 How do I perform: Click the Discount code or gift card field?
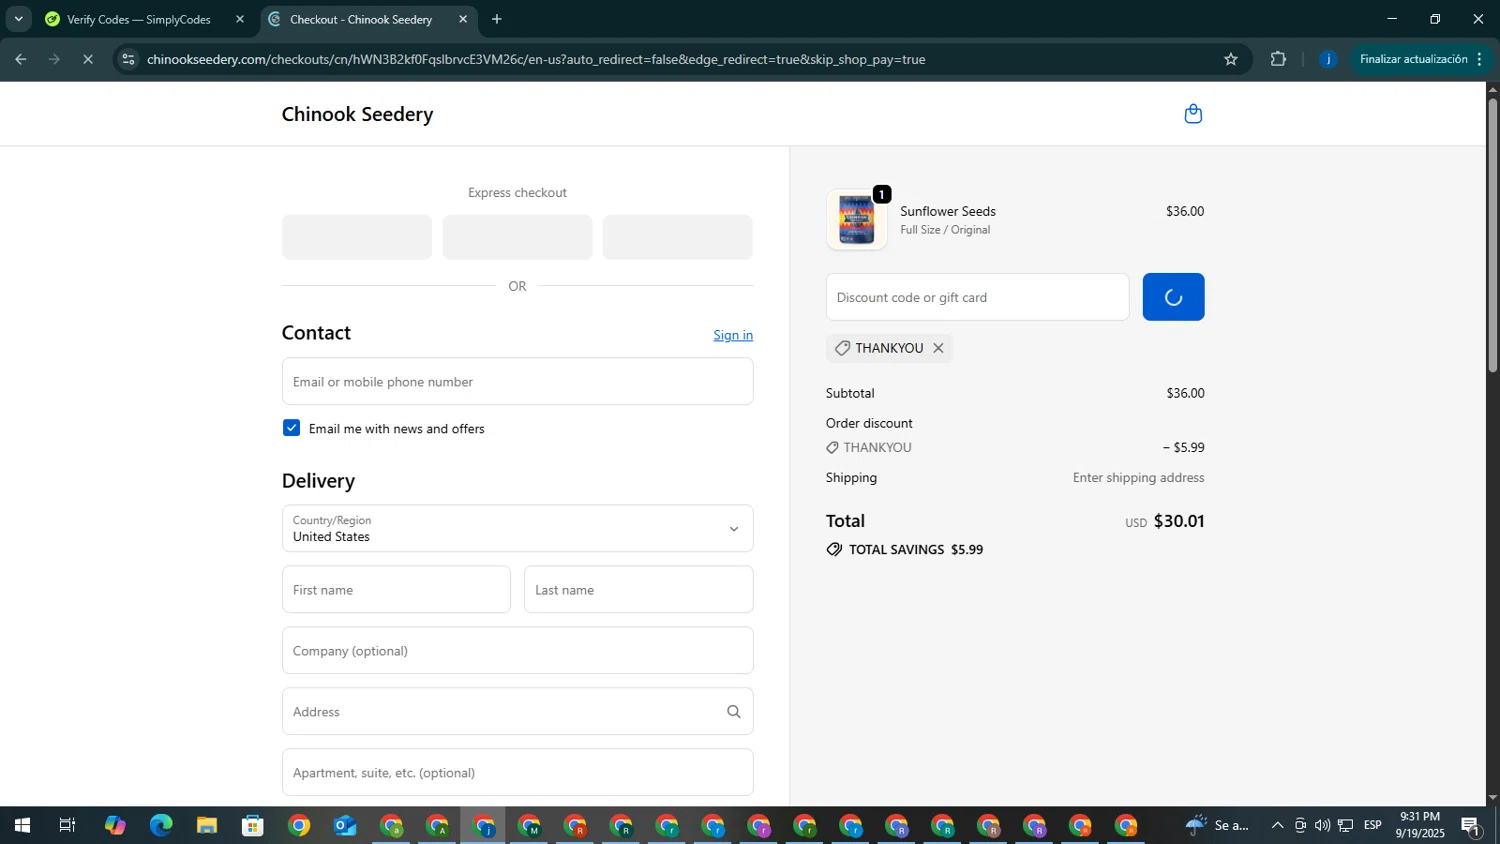[x=977, y=297]
